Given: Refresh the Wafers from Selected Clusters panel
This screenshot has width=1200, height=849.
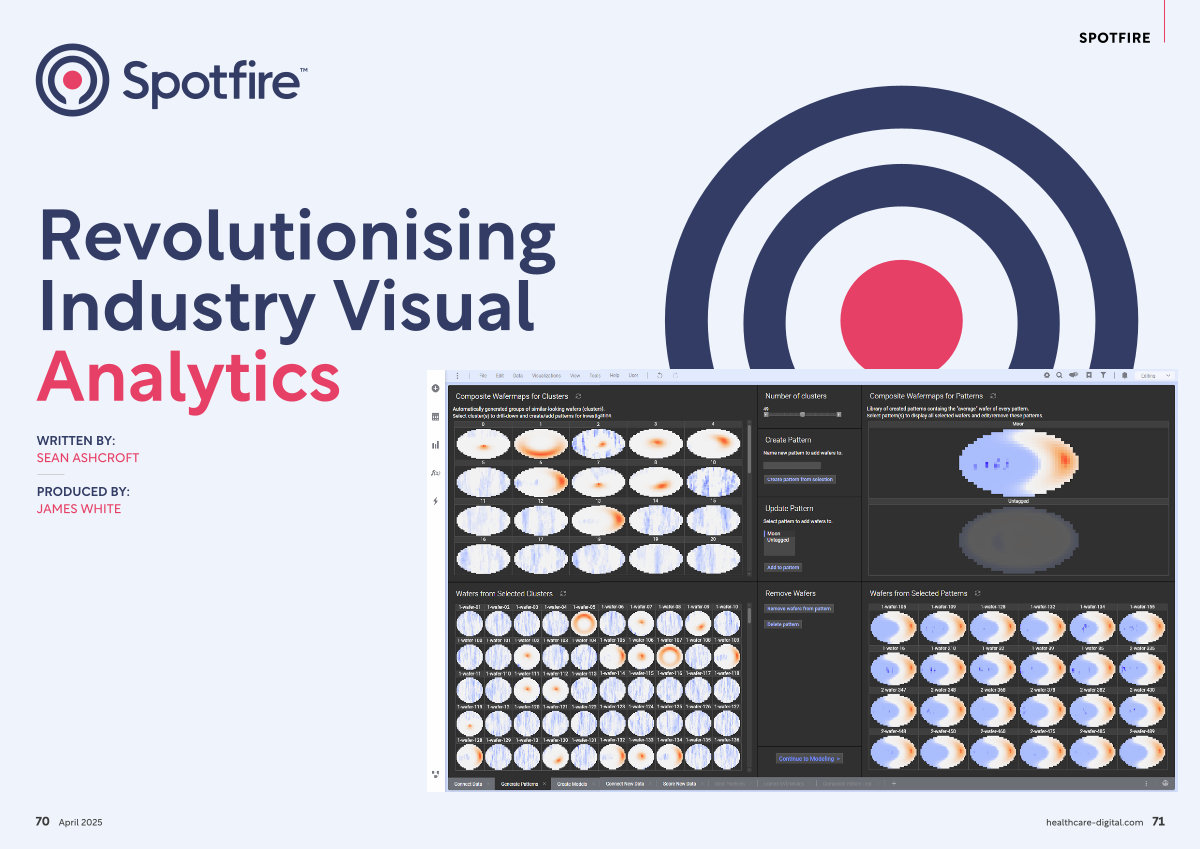Looking at the screenshot, I should pos(563,594).
